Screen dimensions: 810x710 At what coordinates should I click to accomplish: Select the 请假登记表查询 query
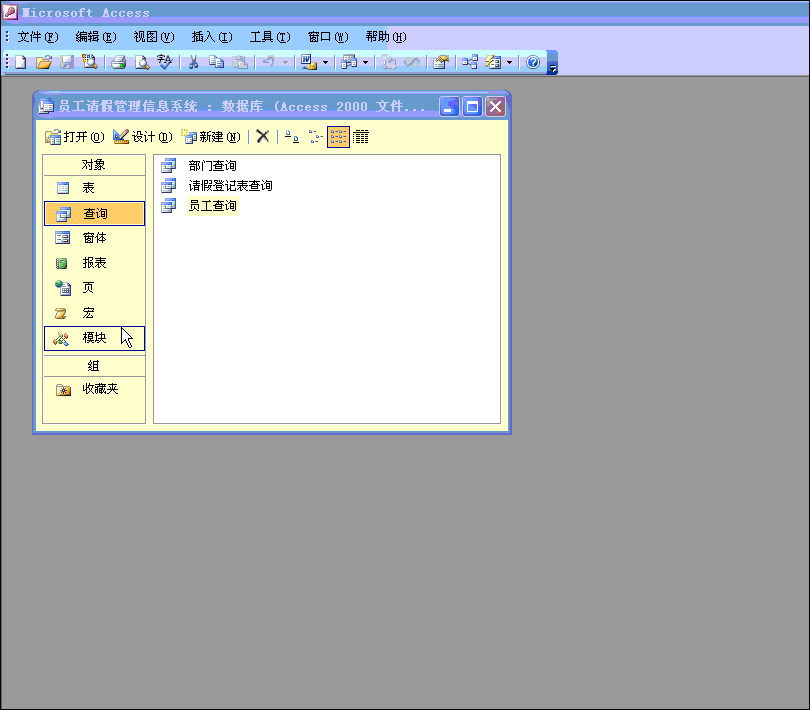(230, 186)
